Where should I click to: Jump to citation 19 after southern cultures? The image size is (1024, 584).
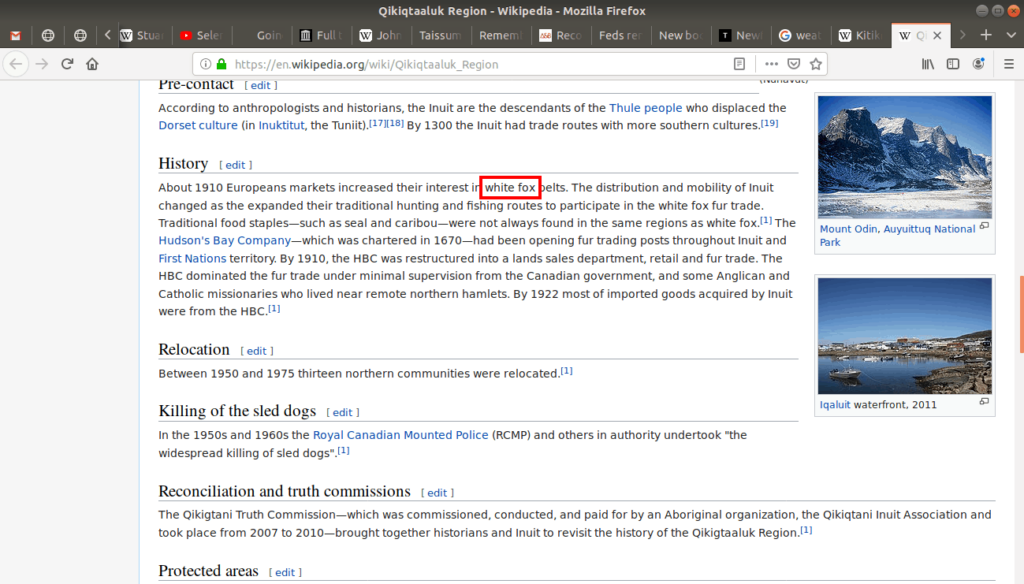(x=769, y=123)
